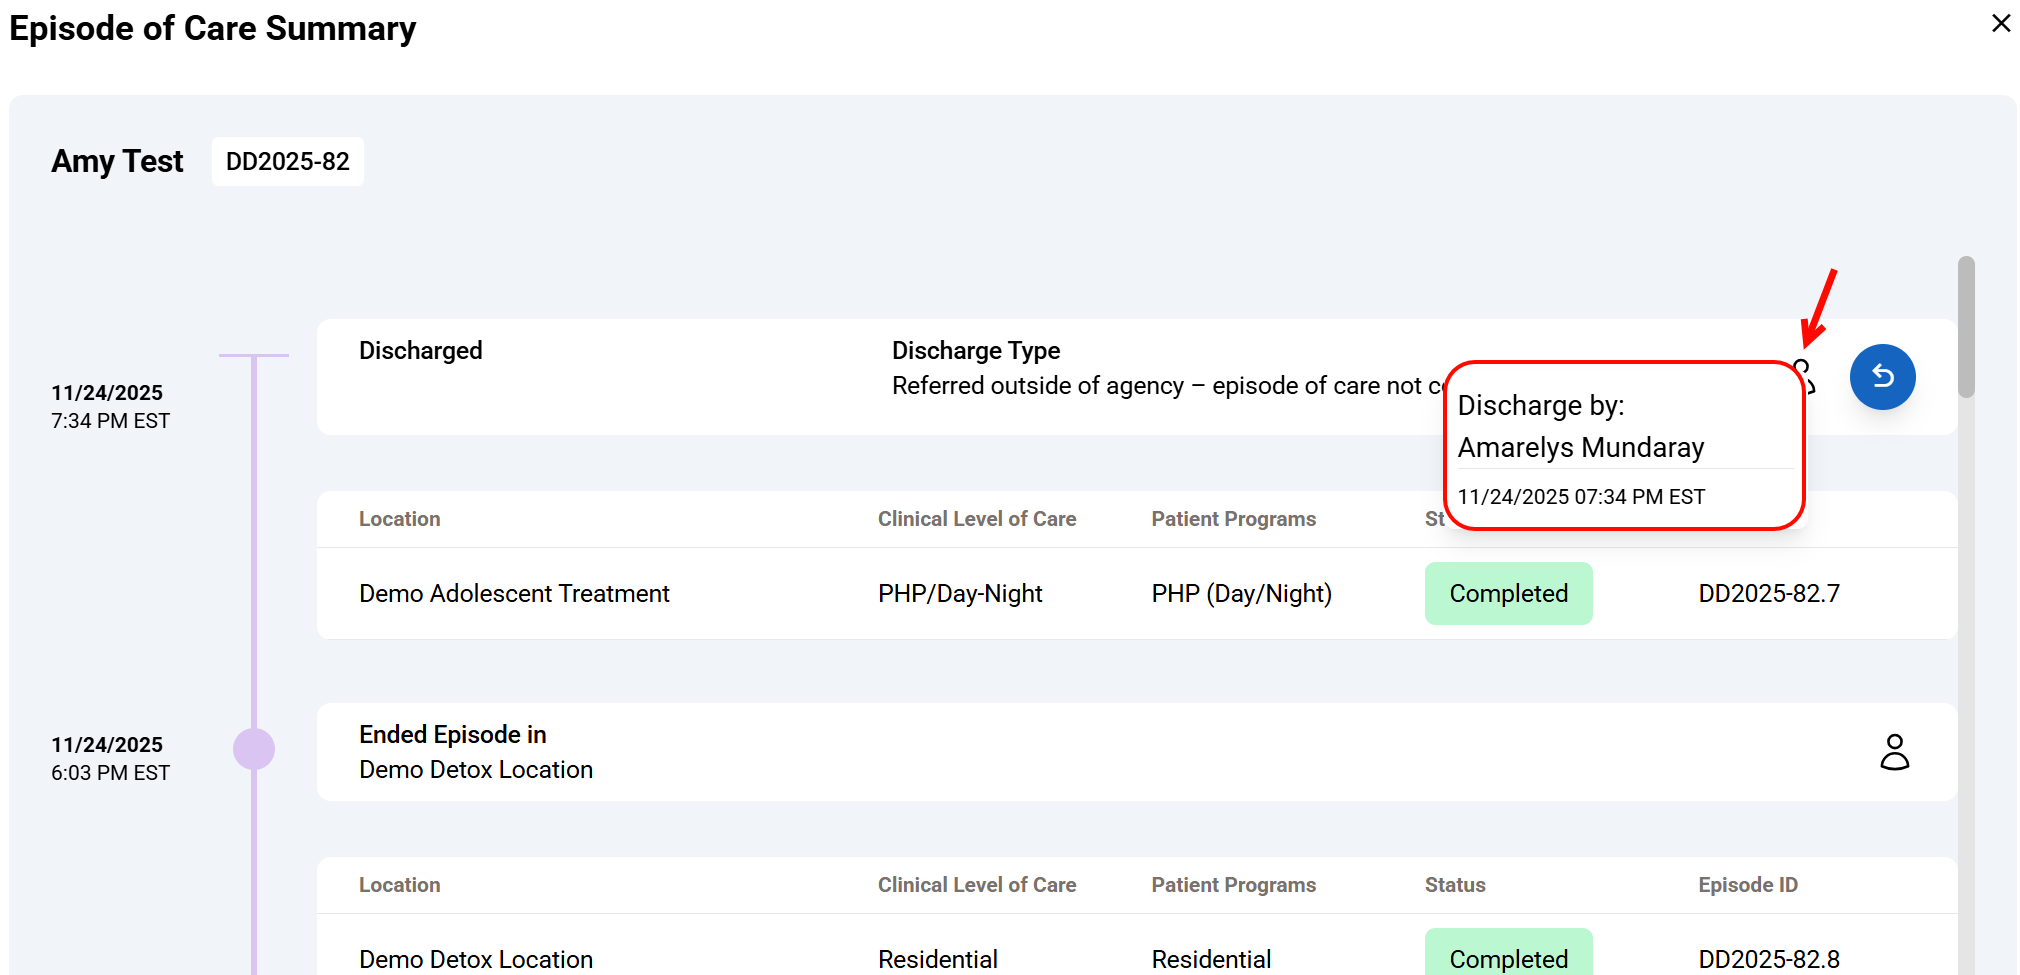2020x975 pixels.
Task: Click Completed status for Demo Detox Location
Action: pos(1508,957)
